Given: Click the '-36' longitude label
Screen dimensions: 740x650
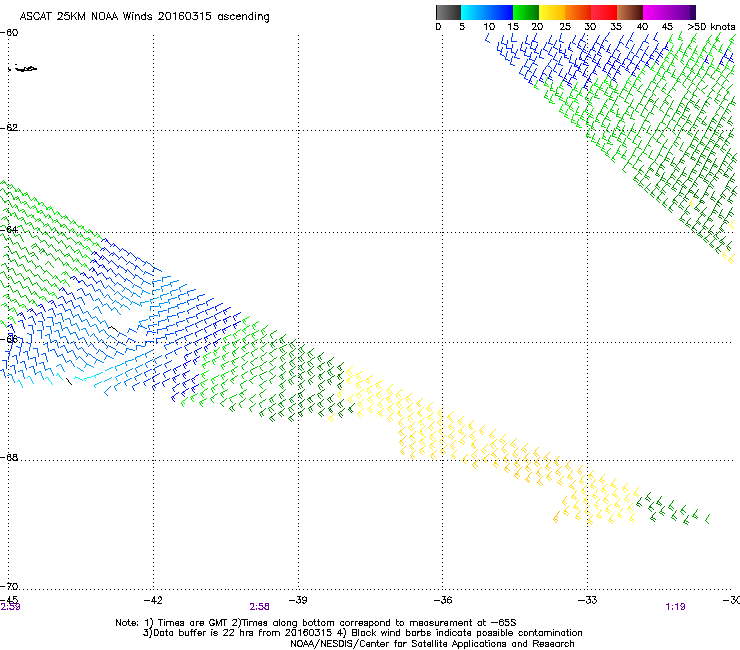Looking at the screenshot, I should coord(443,600).
